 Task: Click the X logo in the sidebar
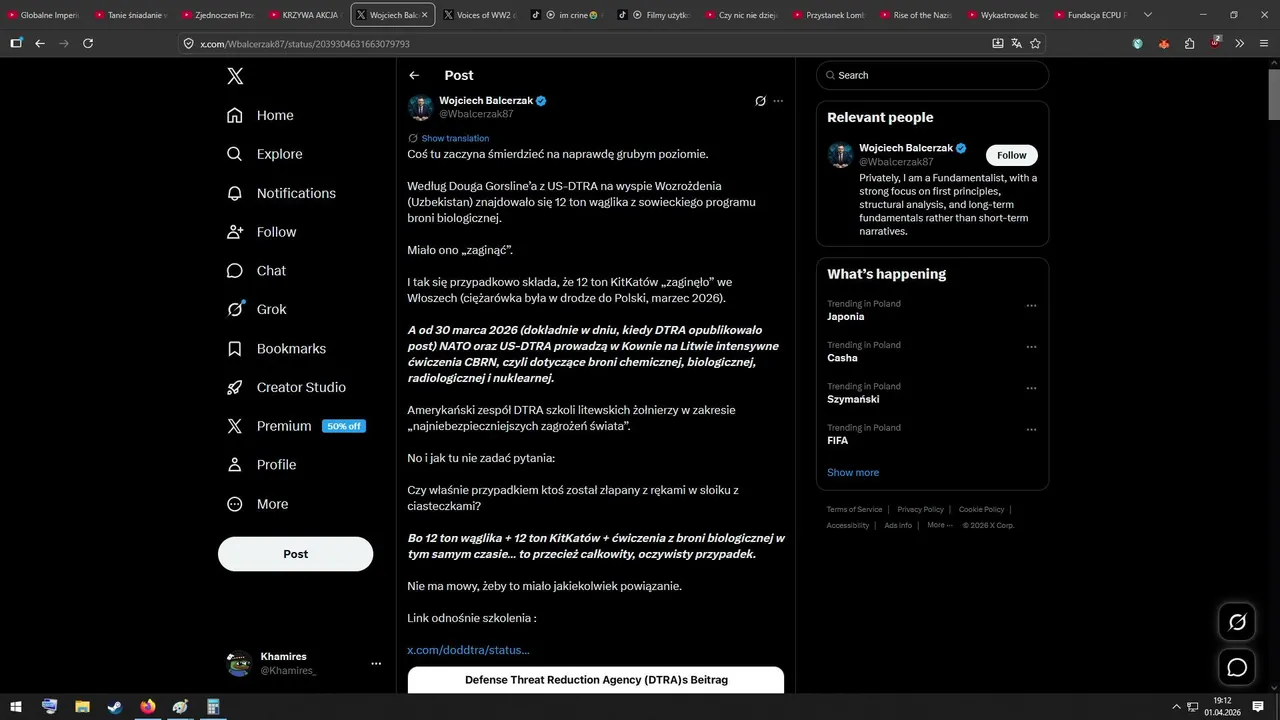click(235, 76)
